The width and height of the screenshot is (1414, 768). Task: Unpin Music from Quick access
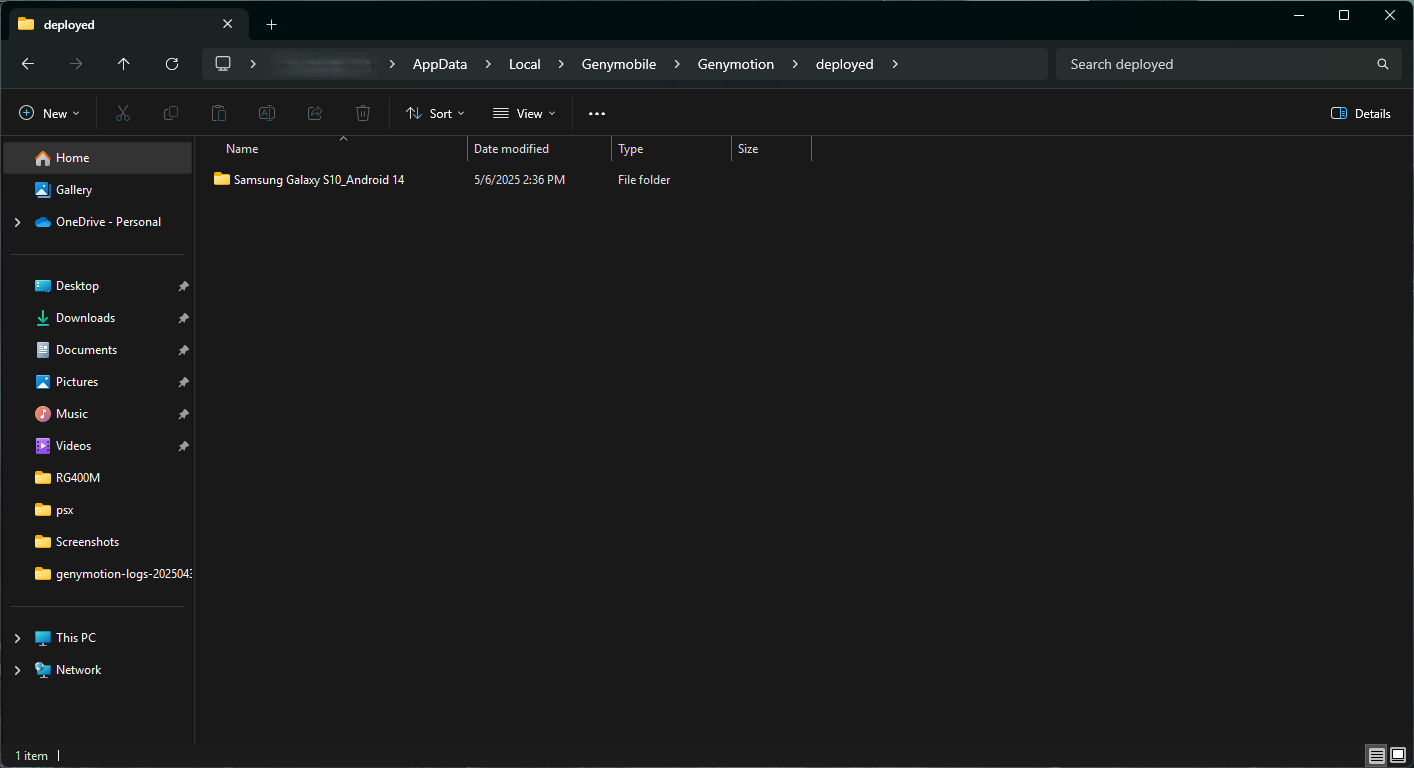(183, 414)
